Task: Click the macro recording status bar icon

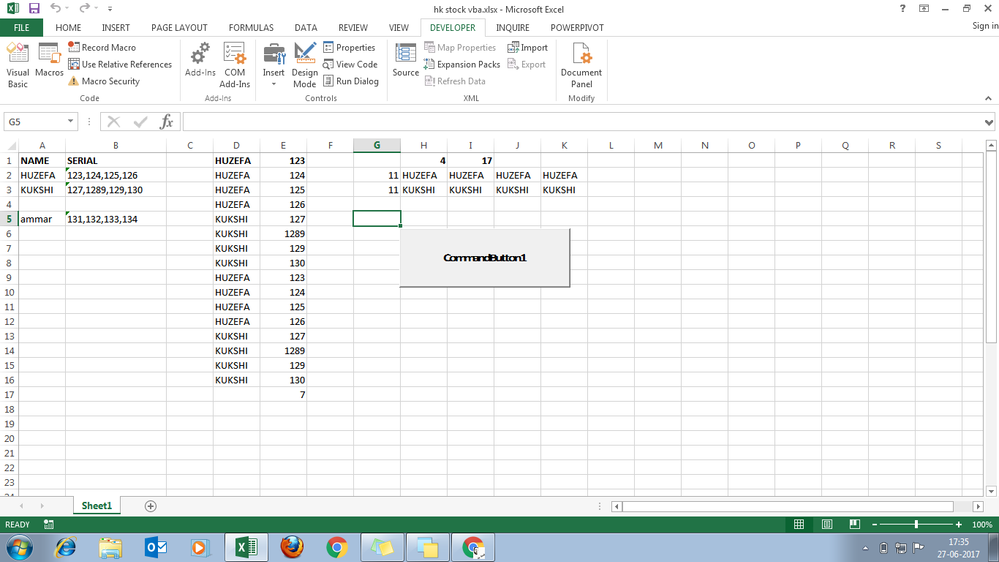Action: [48, 524]
